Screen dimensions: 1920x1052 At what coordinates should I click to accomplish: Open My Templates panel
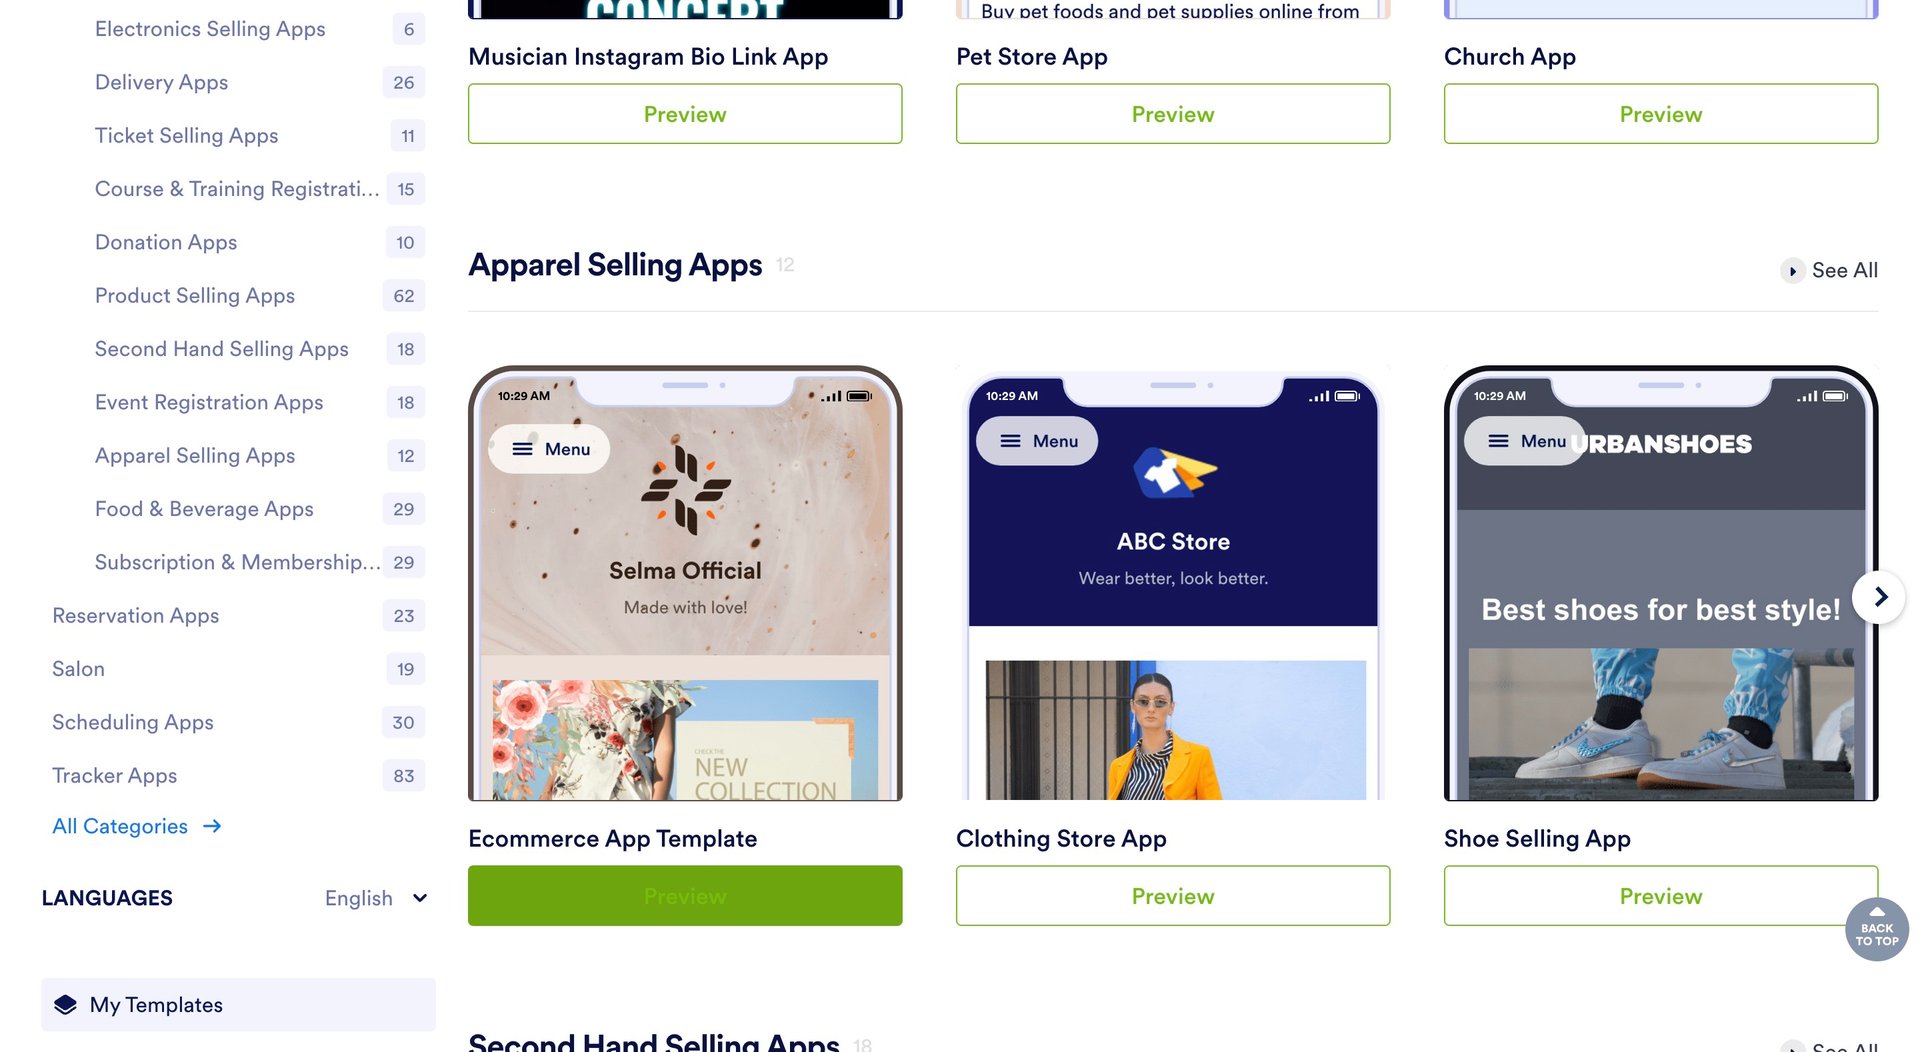[238, 1005]
